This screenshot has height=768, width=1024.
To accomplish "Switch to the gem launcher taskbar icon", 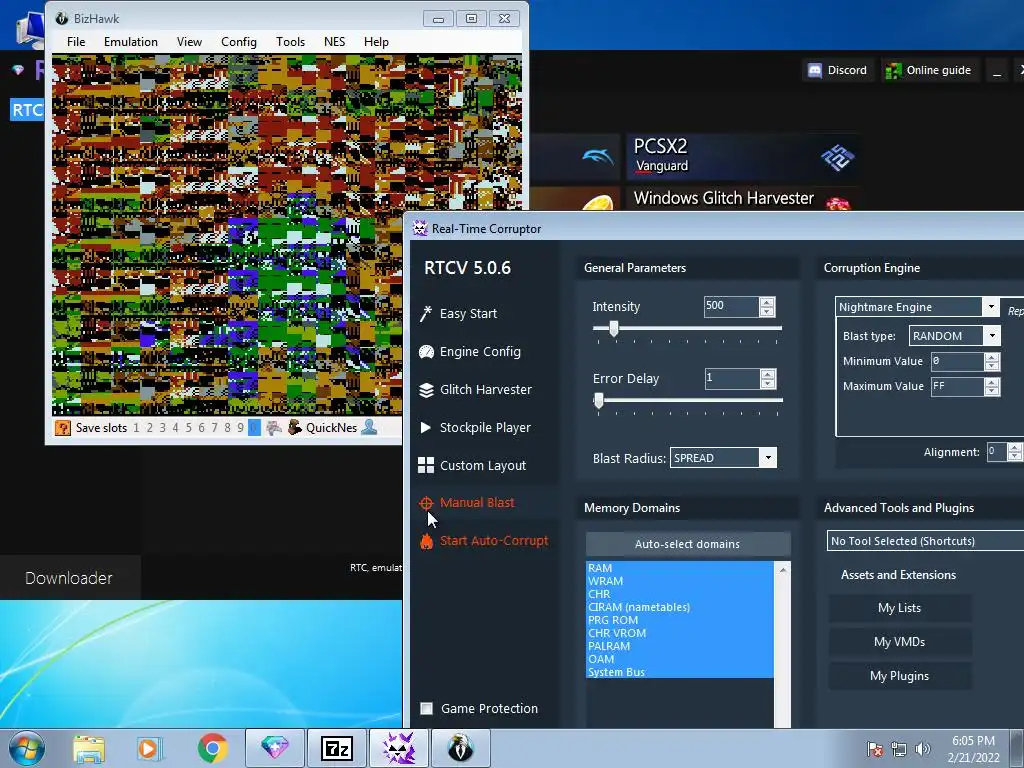I will (x=275, y=748).
